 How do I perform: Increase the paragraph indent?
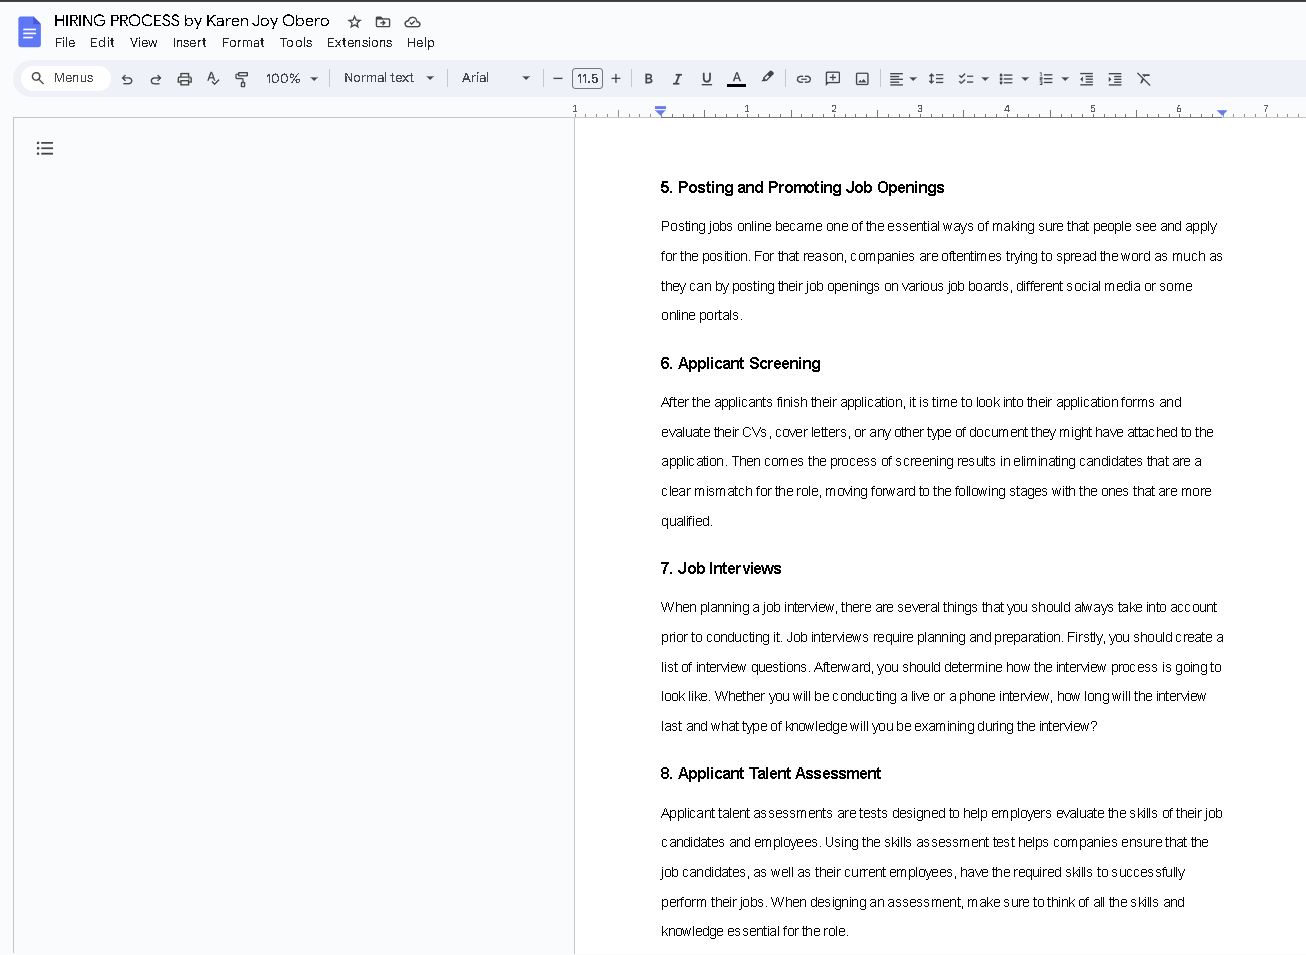1115,79
